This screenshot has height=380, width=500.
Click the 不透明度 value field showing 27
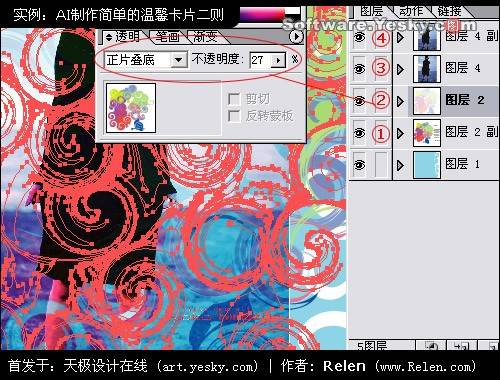(x=261, y=60)
